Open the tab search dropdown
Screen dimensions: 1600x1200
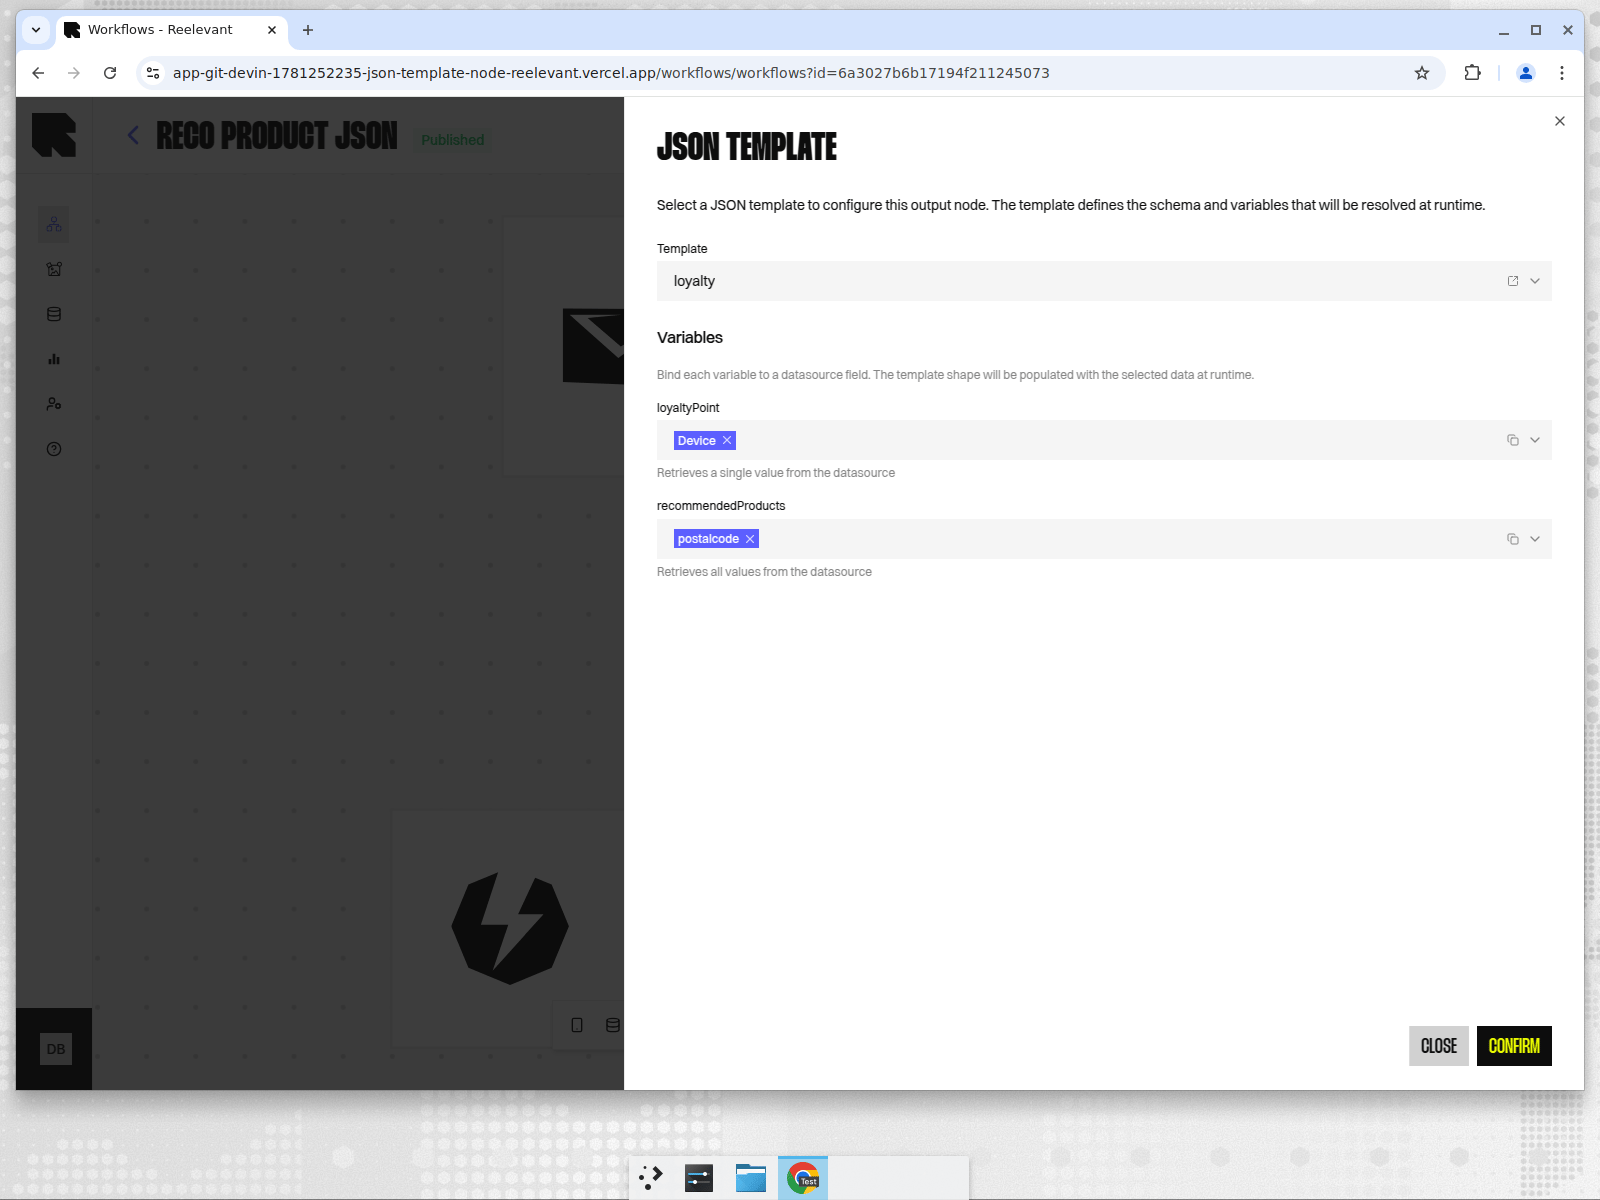36,30
